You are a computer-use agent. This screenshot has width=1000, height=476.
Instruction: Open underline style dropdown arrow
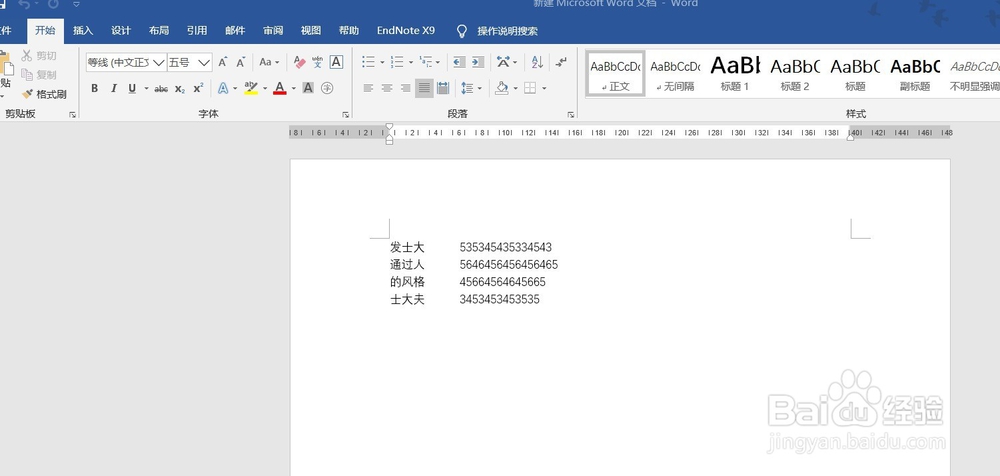(146, 88)
